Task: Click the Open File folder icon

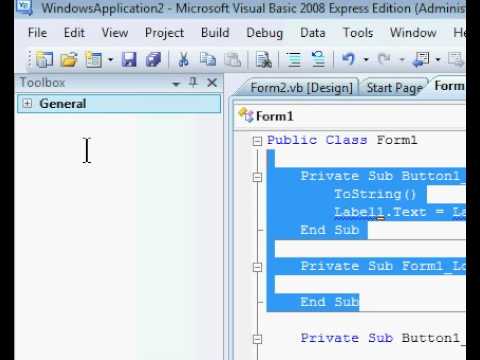Action: pos(69,60)
